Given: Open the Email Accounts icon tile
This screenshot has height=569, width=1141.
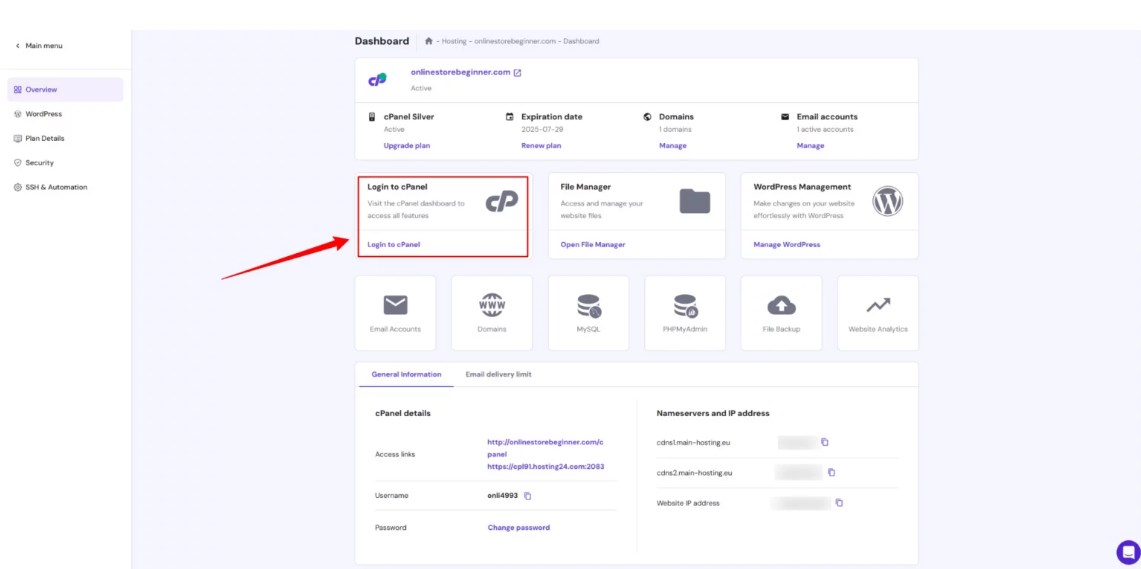Looking at the screenshot, I should pyautogui.click(x=395, y=312).
